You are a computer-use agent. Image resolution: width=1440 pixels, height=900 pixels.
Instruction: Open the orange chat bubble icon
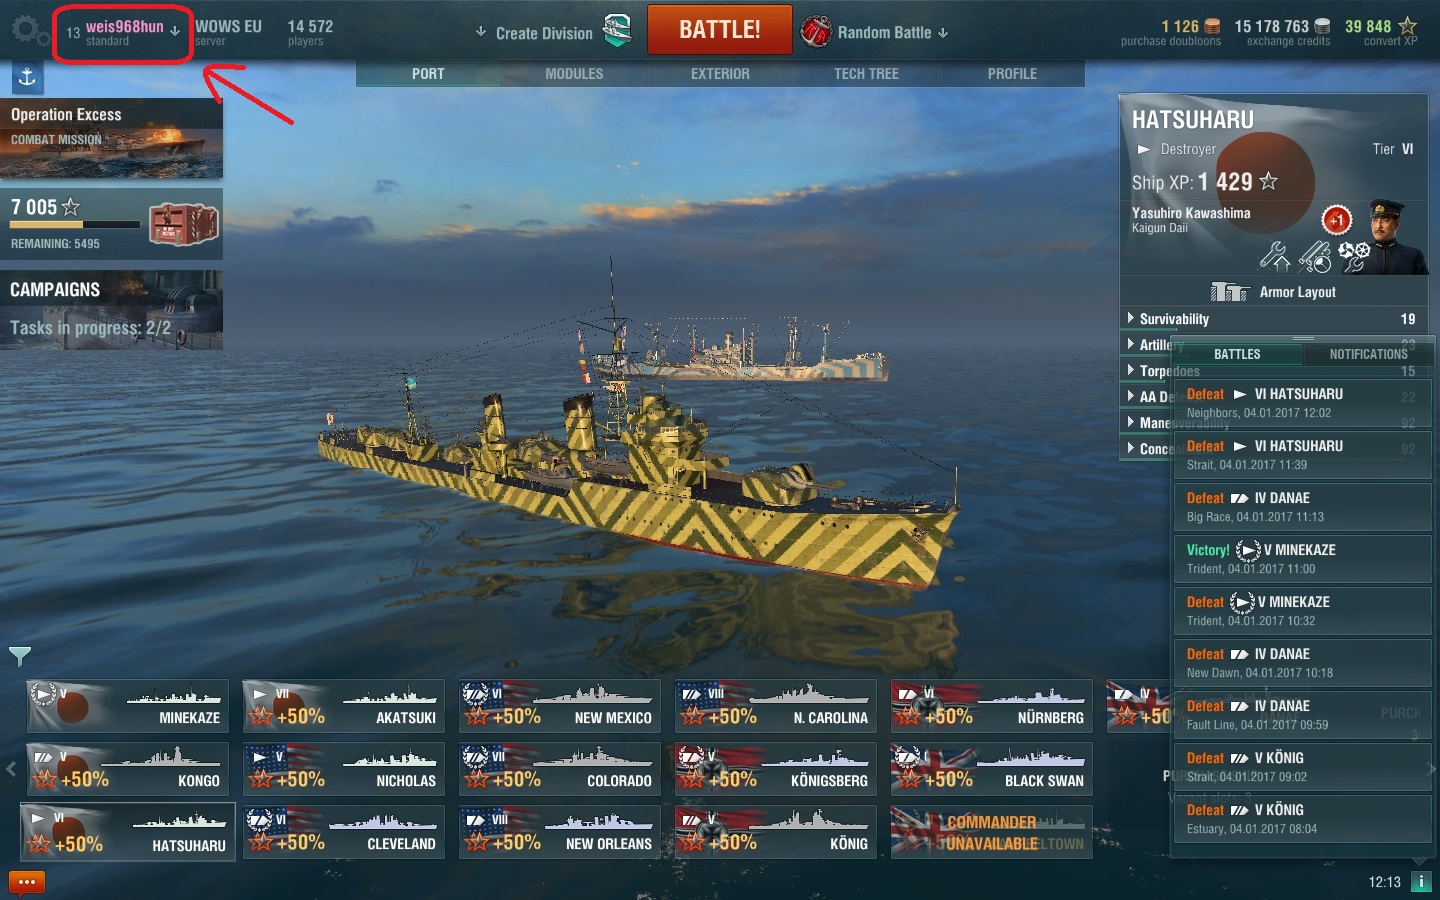pyautogui.click(x=27, y=883)
